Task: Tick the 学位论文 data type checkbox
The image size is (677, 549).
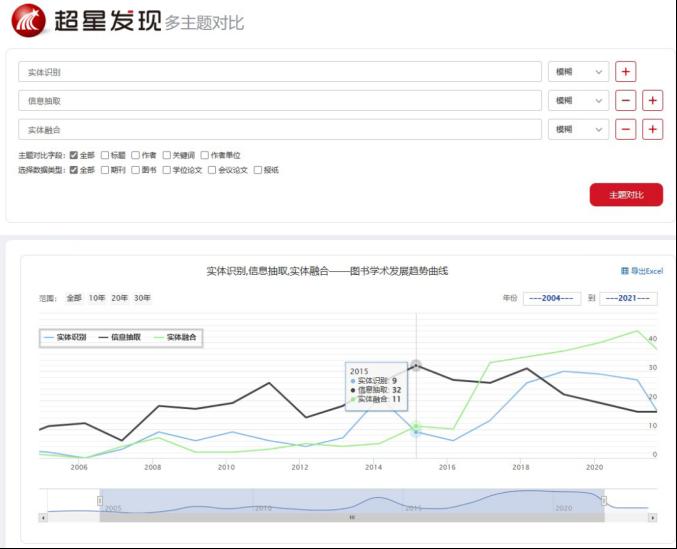Action: click(167, 170)
